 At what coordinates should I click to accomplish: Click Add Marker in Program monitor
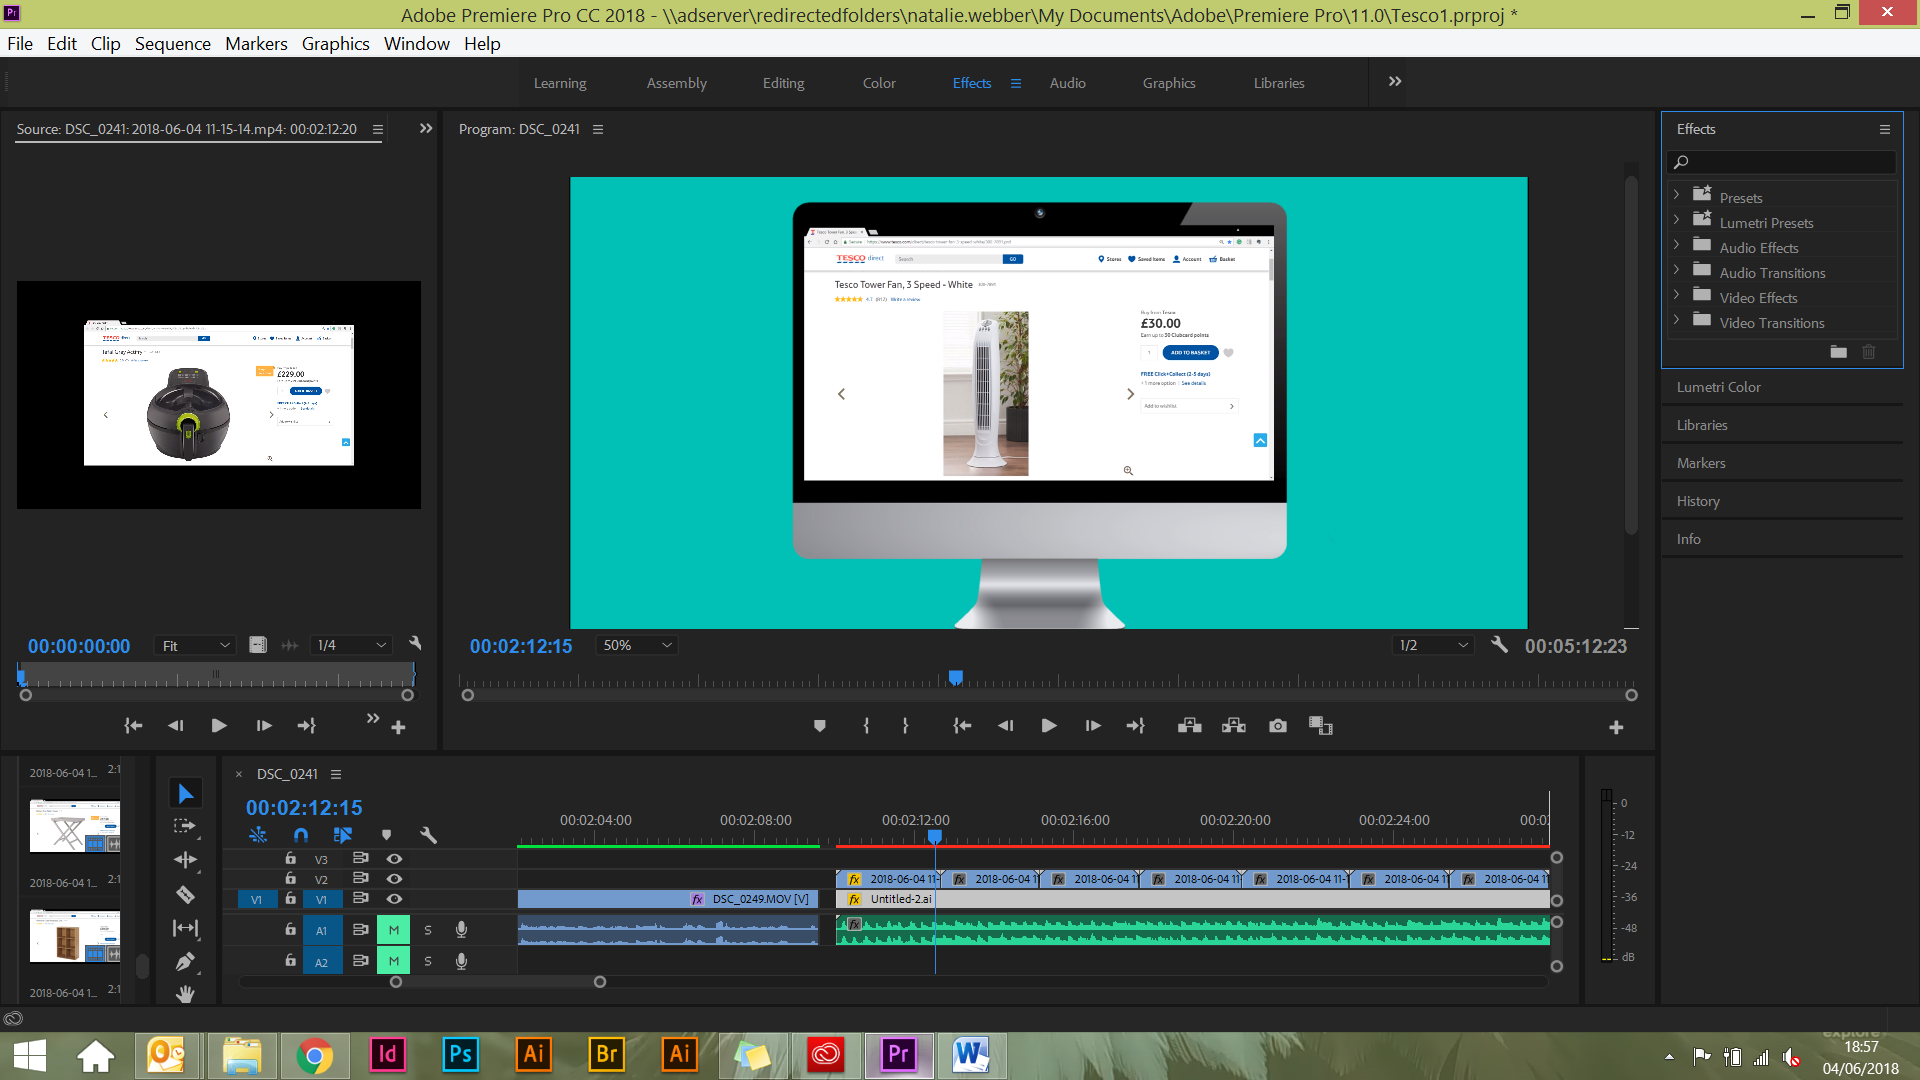click(x=820, y=726)
